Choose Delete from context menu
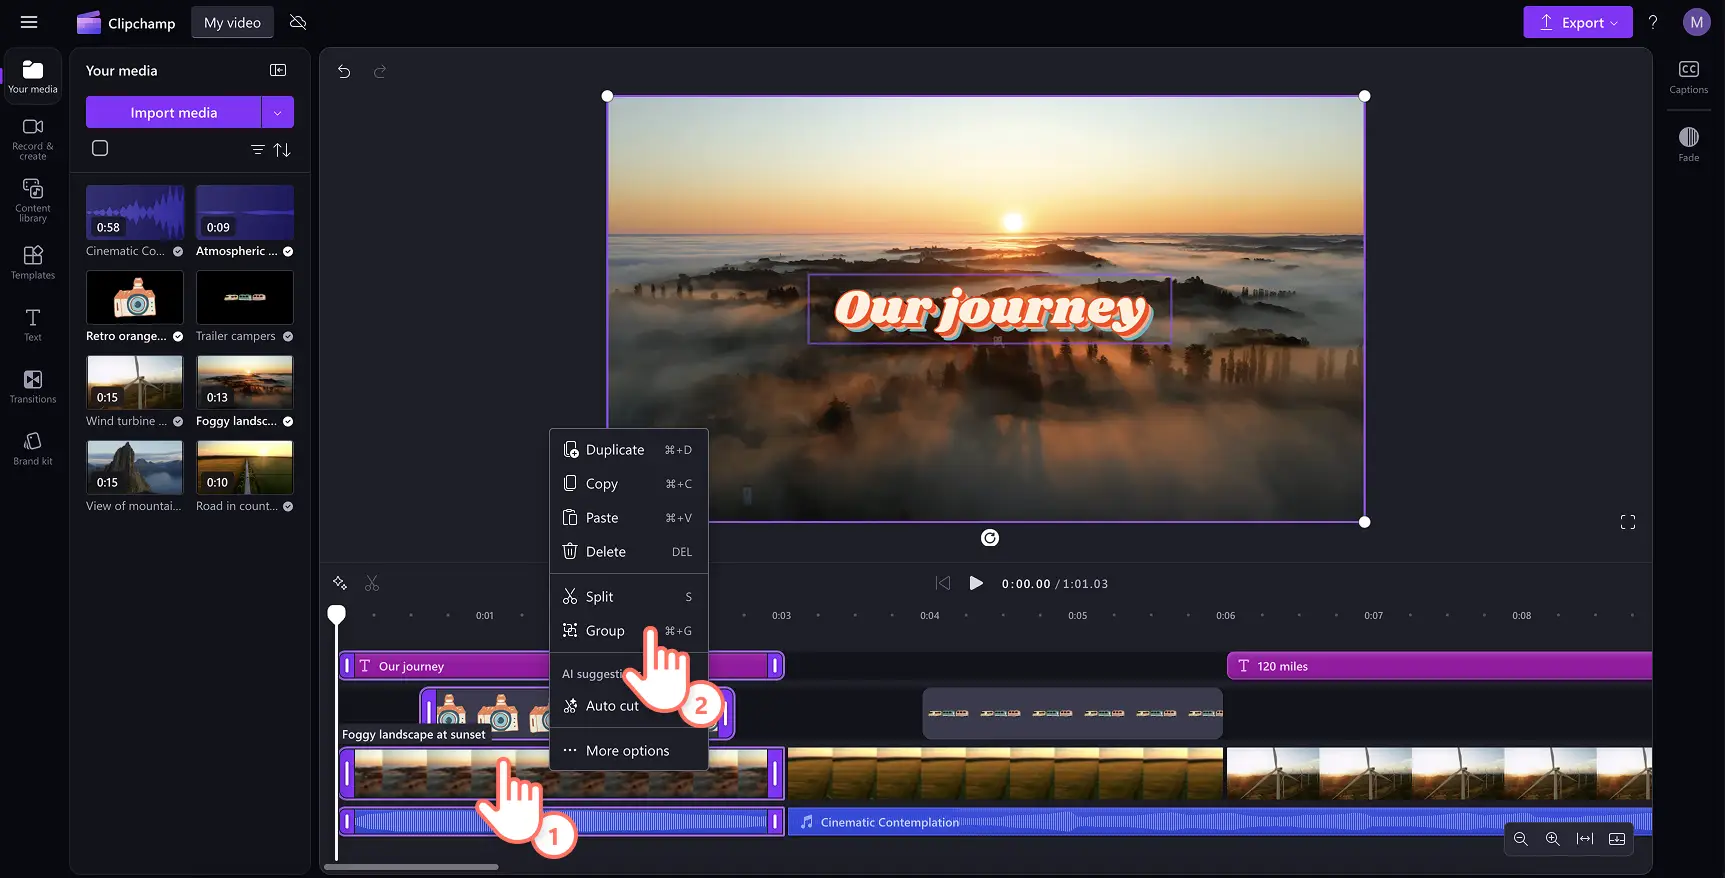This screenshot has width=1725, height=878. [629, 552]
